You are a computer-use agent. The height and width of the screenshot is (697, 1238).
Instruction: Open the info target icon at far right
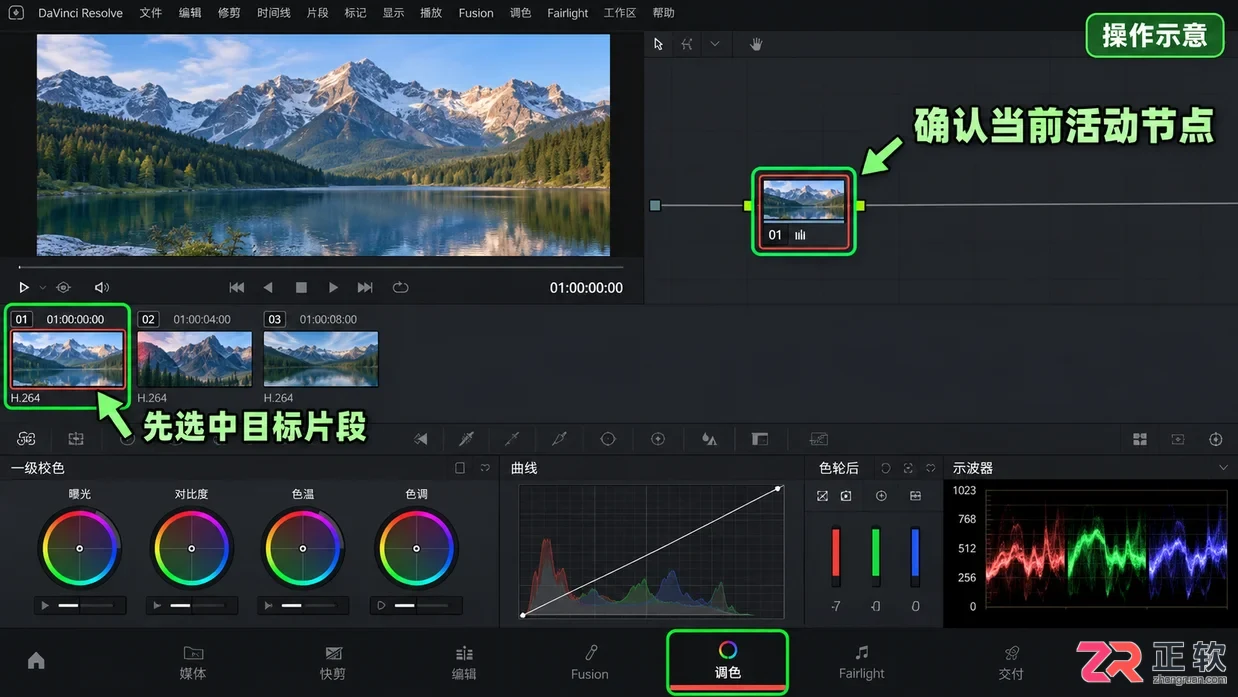(1216, 439)
